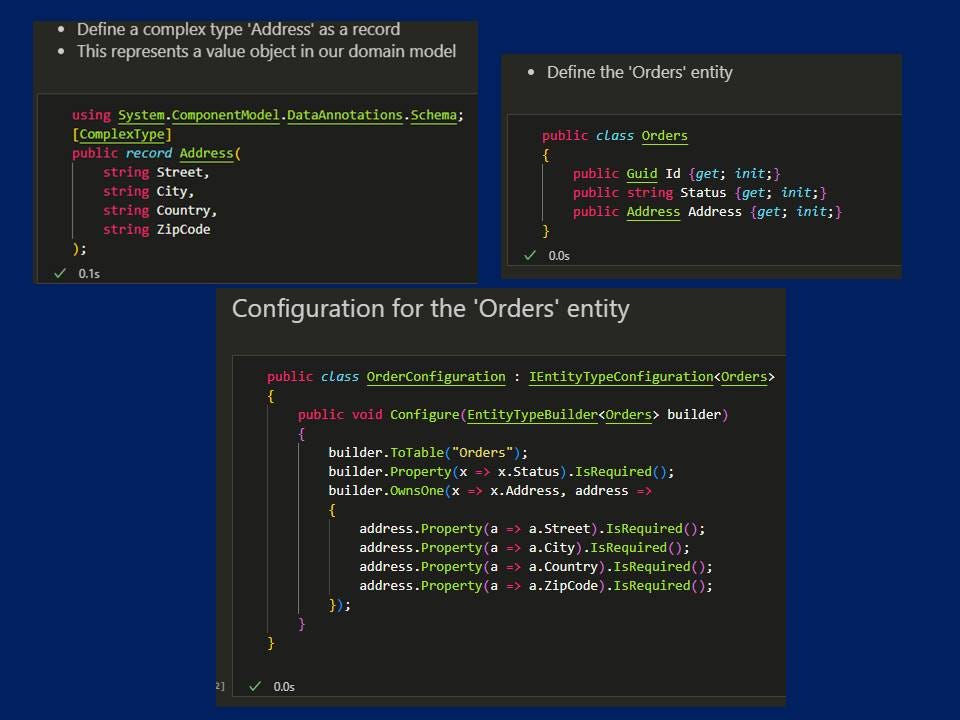Click the 'string City,' parameter line

tap(148, 191)
